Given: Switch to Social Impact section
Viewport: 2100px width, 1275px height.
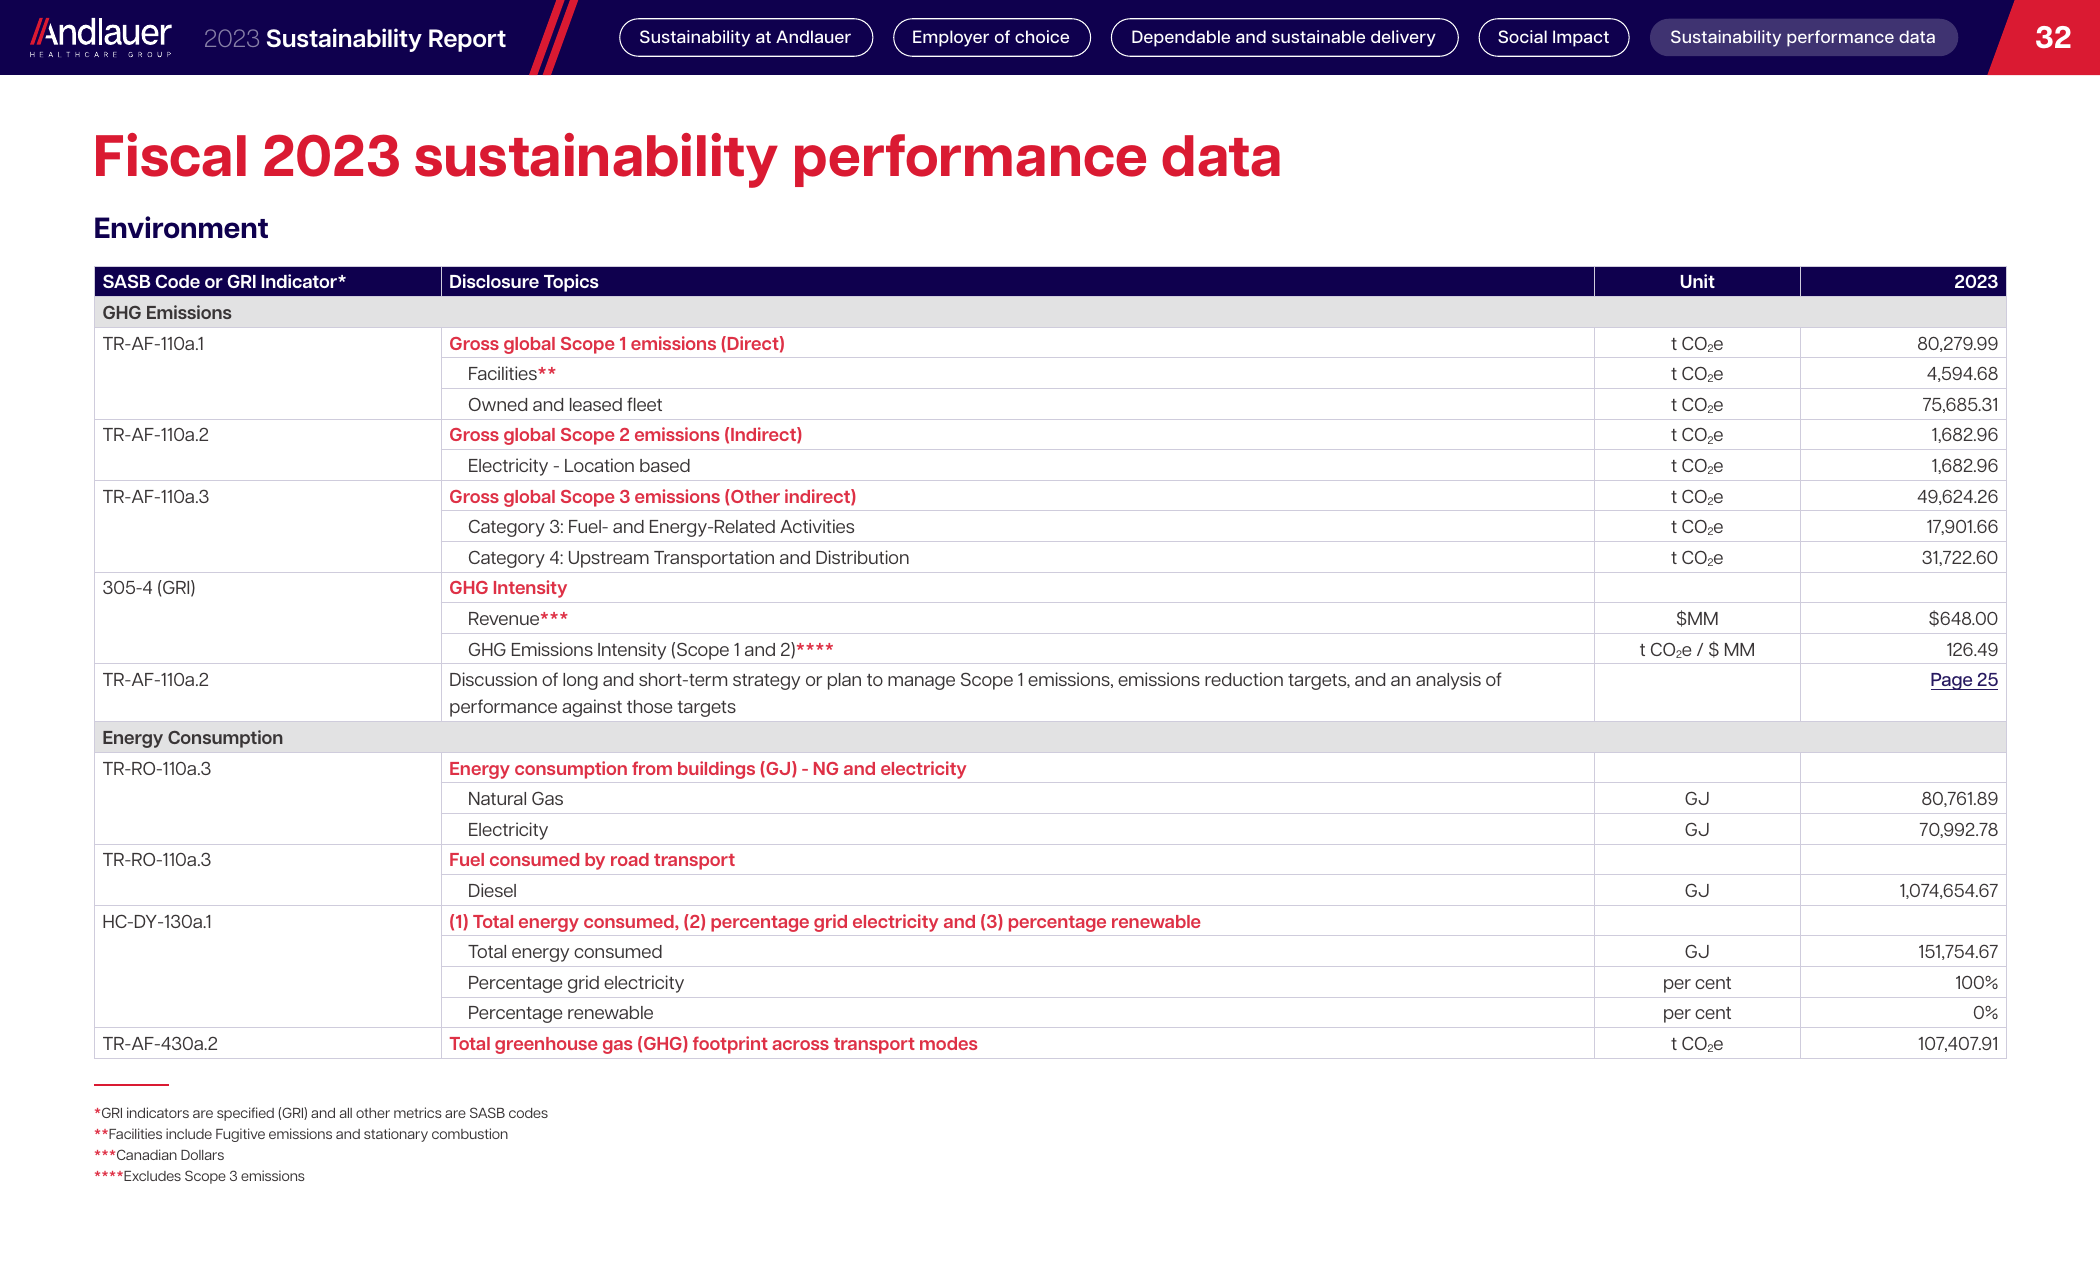Looking at the screenshot, I should coord(1553,37).
